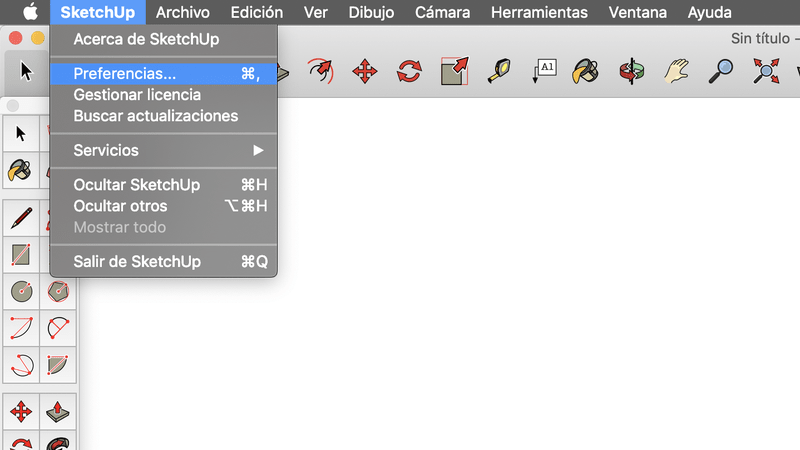The width and height of the screenshot is (800, 450).
Task: Select Gestionar licencia
Action: (x=164, y=95)
